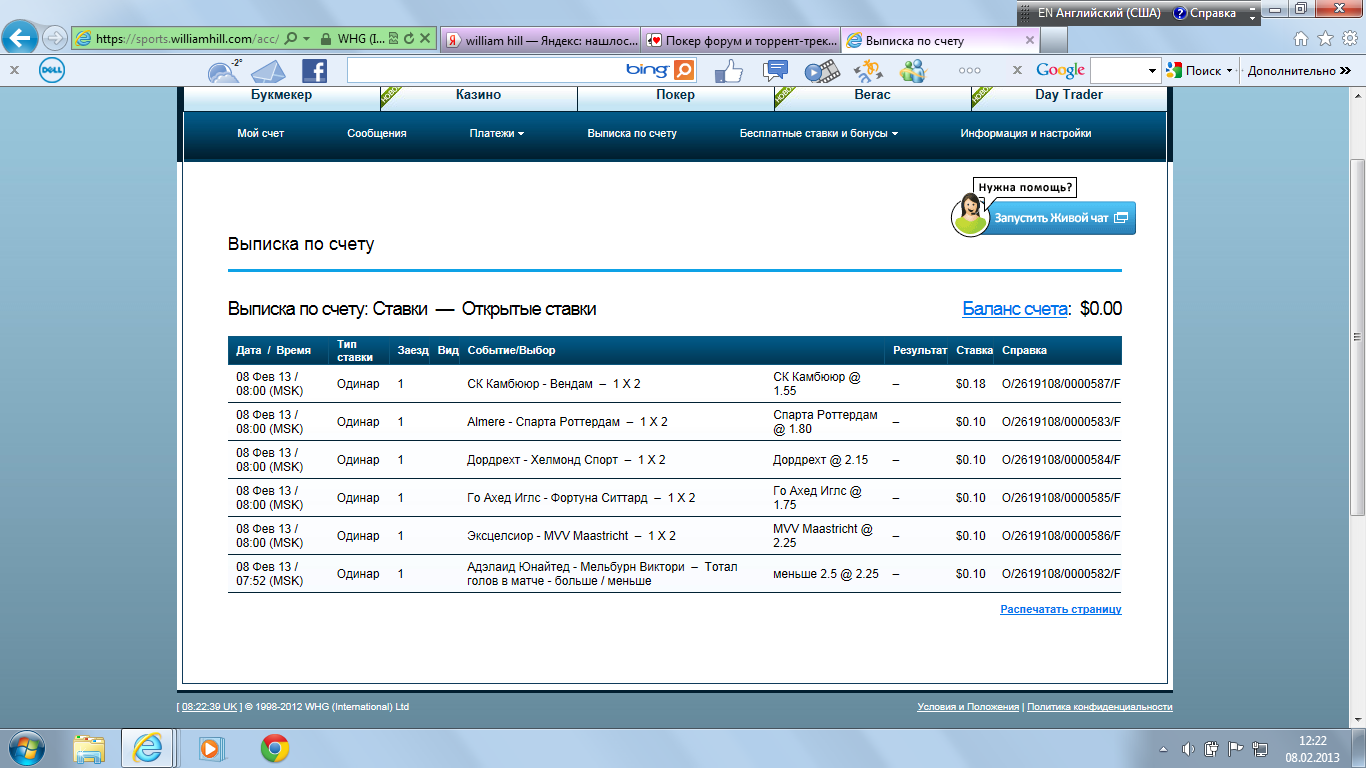Click the weather icon in toolbar
Viewport: 1366px width, 768px height.
[x=224, y=71]
